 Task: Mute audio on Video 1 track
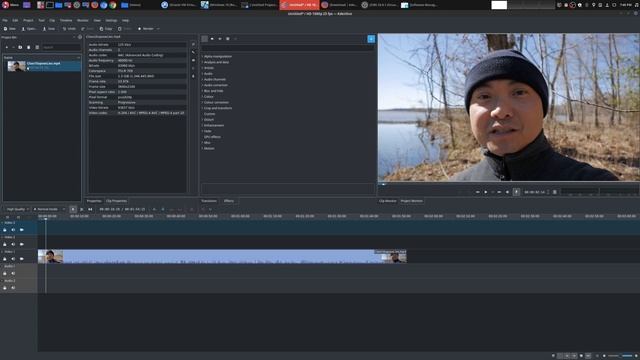[13, 259]
